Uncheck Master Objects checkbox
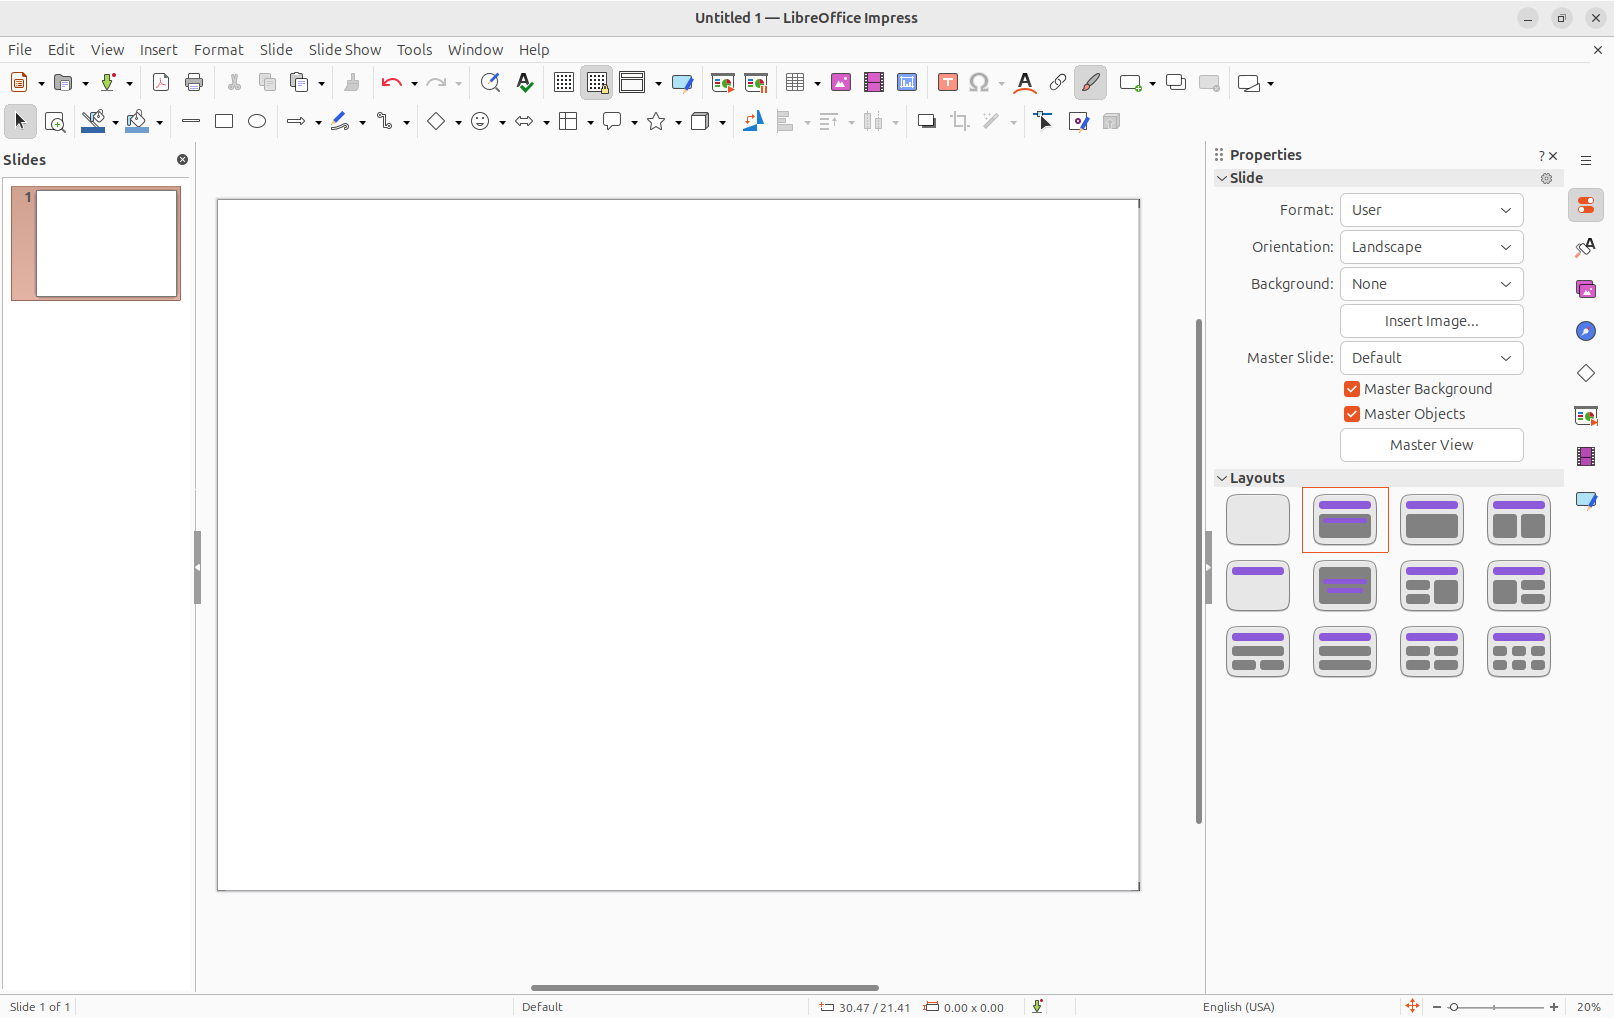Viewport: 1614px width, 1018px height. click(1352, 414)
